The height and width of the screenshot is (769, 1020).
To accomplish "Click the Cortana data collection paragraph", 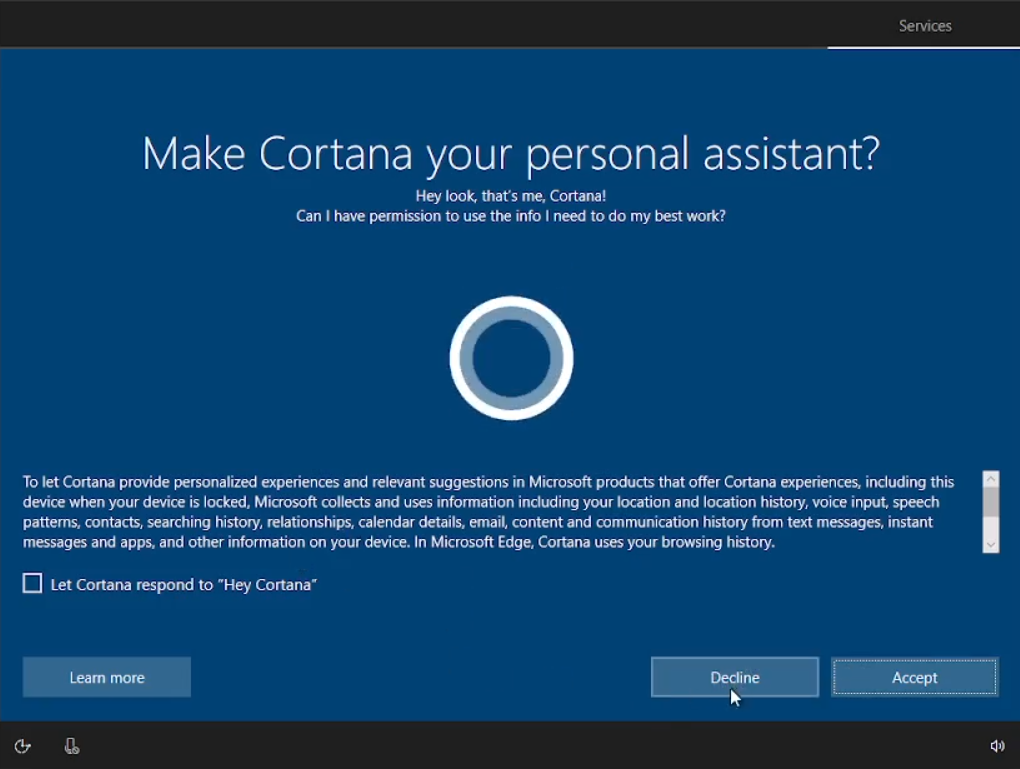I will [x=488, y=512].
